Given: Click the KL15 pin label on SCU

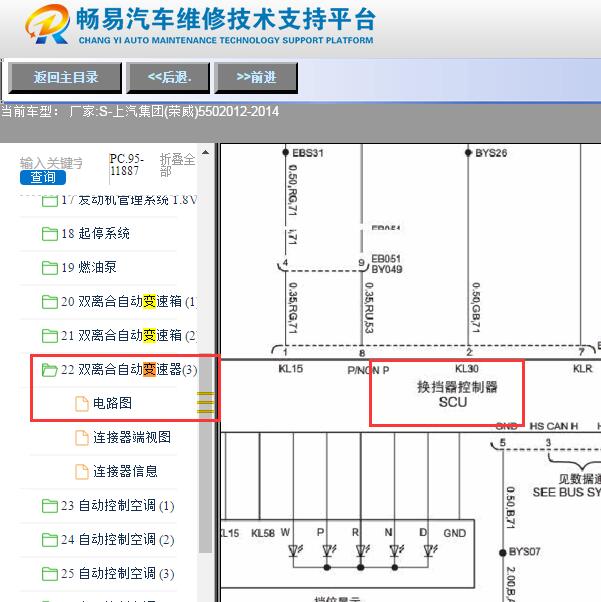Looking at the screenshot, I should (290, 369).
